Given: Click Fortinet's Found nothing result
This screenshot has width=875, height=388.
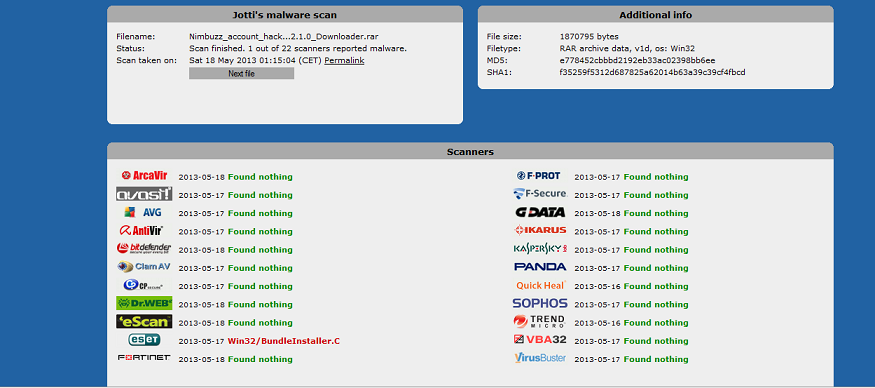Looking at the screenshot, I should coord(260,359).
